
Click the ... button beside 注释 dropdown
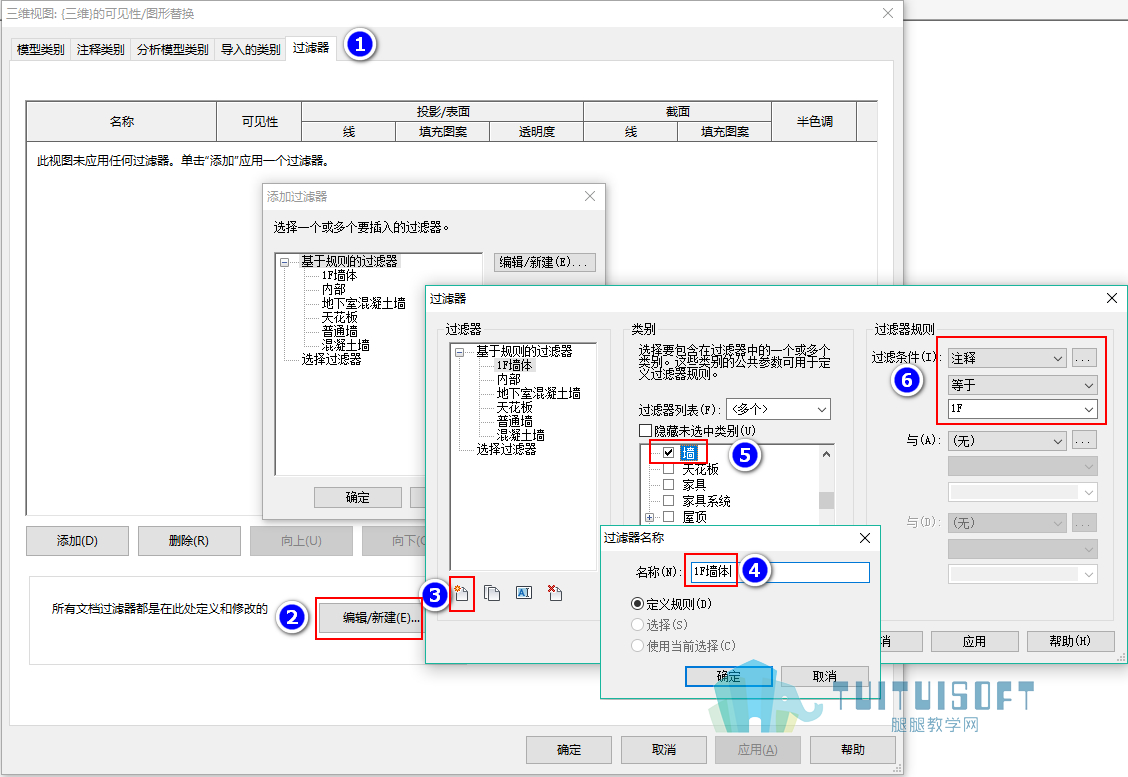click(1084, 358)
